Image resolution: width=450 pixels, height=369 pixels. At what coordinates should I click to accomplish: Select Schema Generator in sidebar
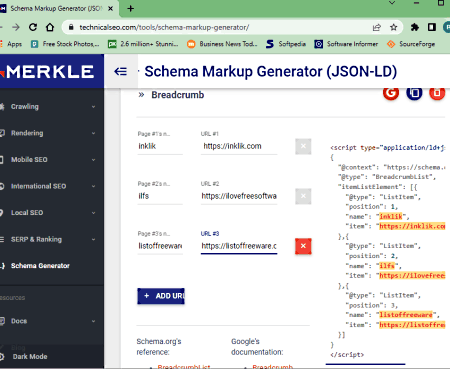point(40,266)
